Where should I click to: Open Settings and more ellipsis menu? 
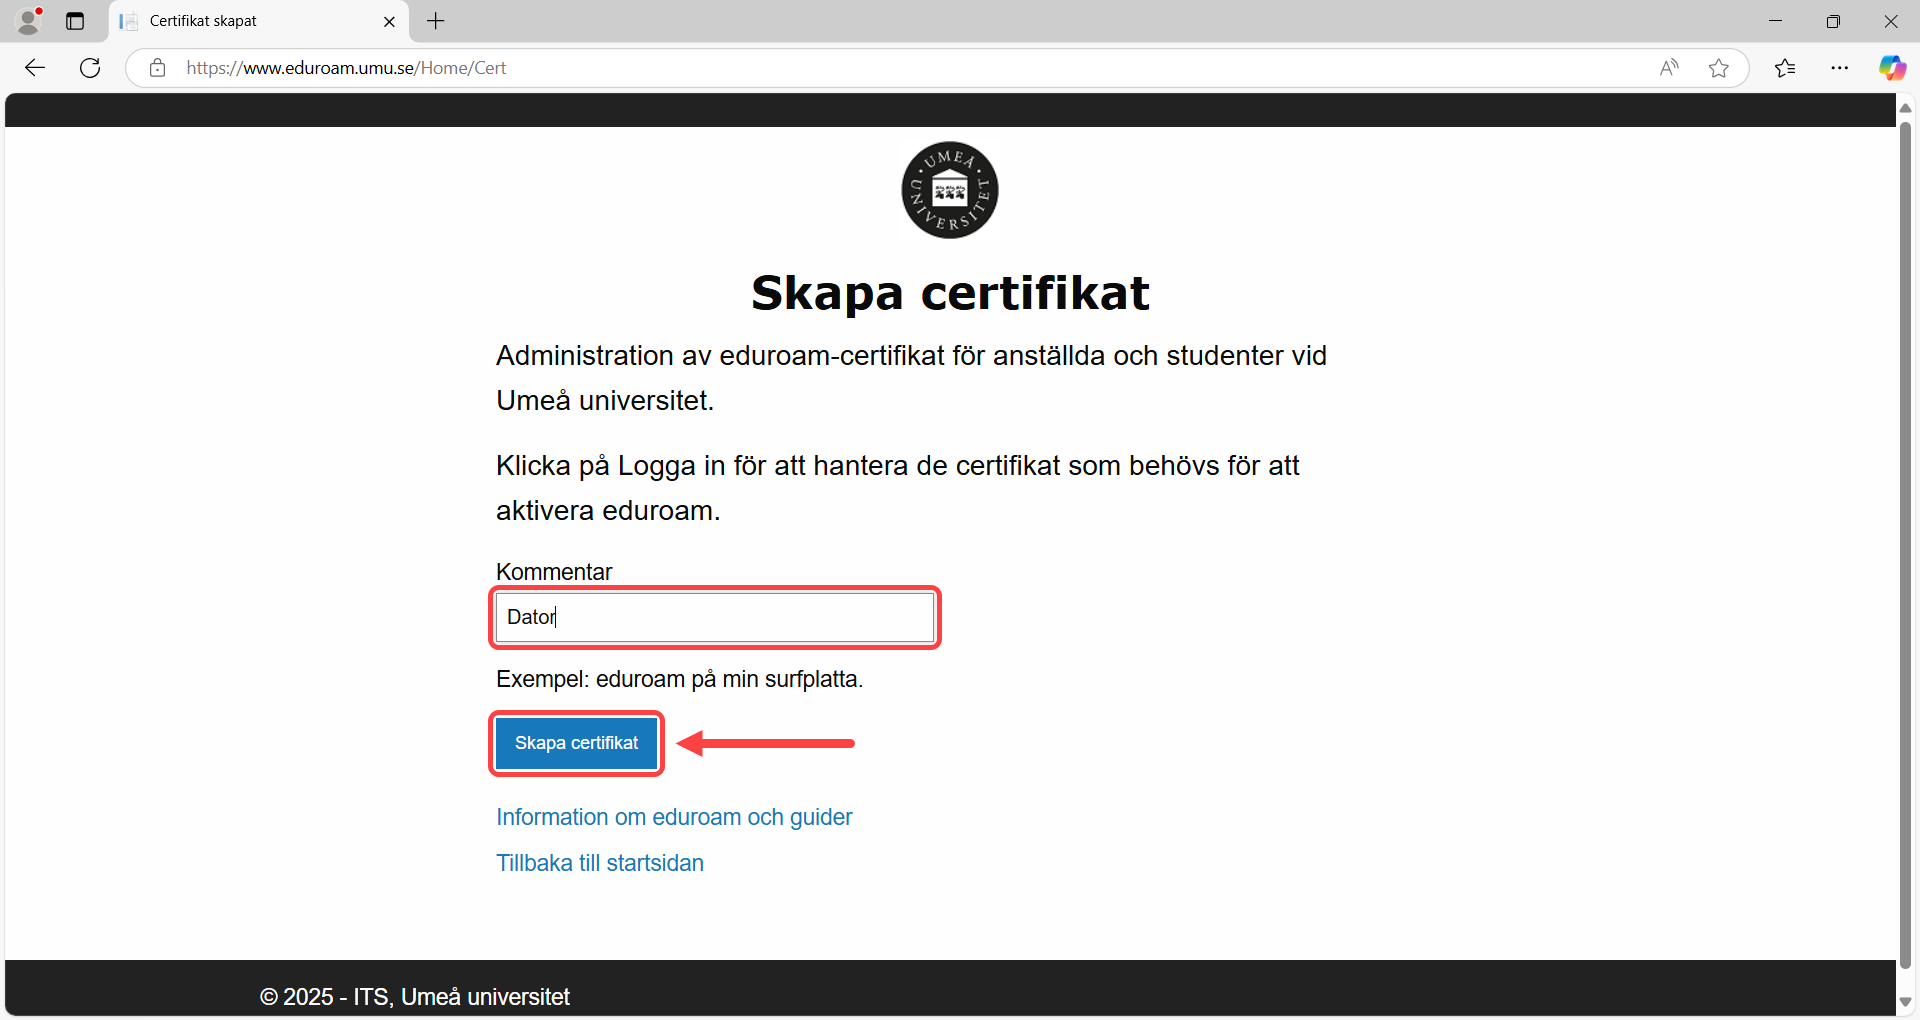1840,68
